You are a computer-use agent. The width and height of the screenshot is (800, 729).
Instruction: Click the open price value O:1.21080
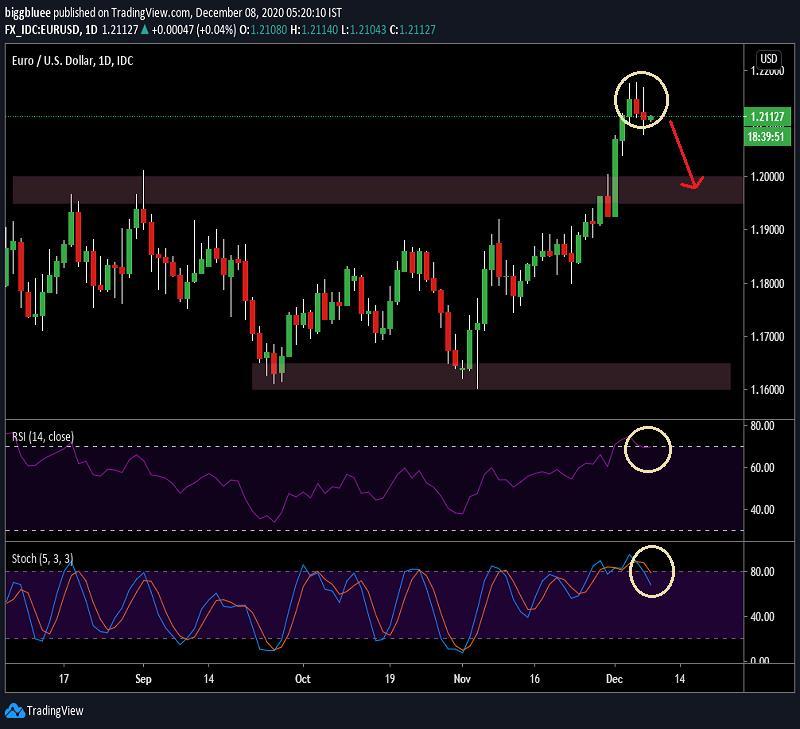263,30
